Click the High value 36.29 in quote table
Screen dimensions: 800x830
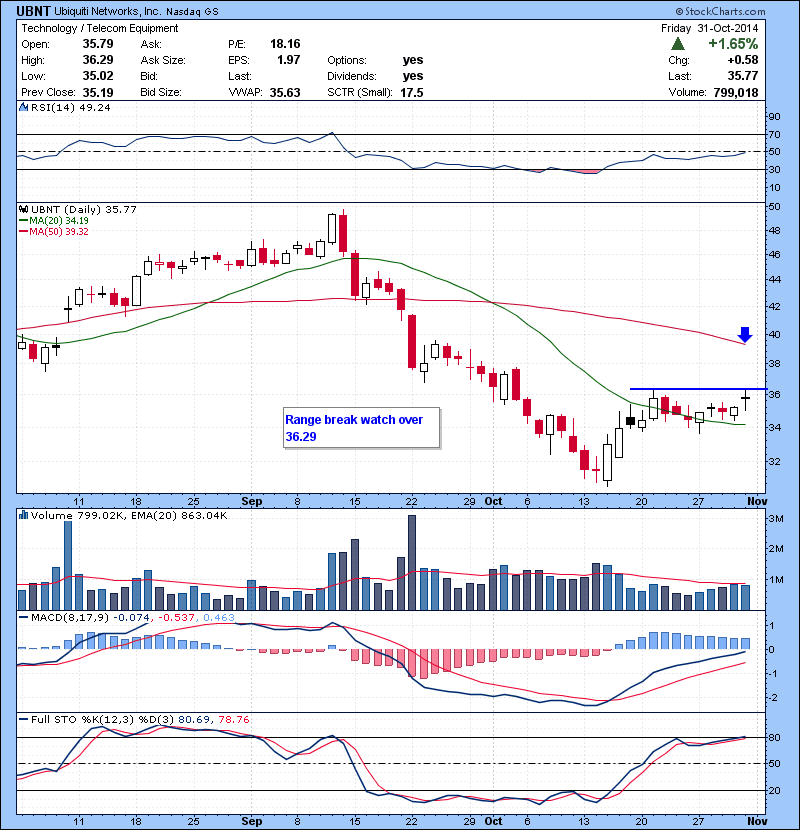pyautogui.click(x=98, y=60)
